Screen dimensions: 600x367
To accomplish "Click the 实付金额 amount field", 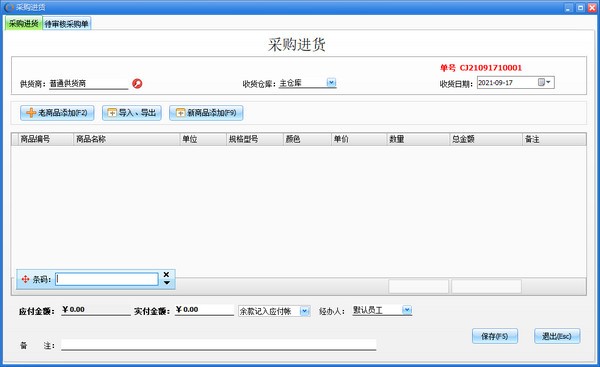I will pyautogui.click(x=204, y=310).
